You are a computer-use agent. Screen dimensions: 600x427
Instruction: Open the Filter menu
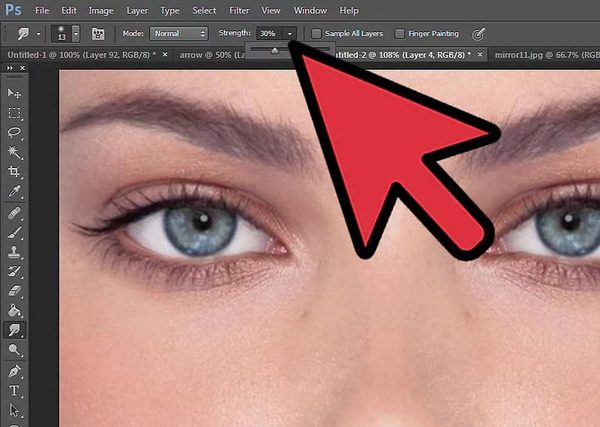click(x=239, y=10)
